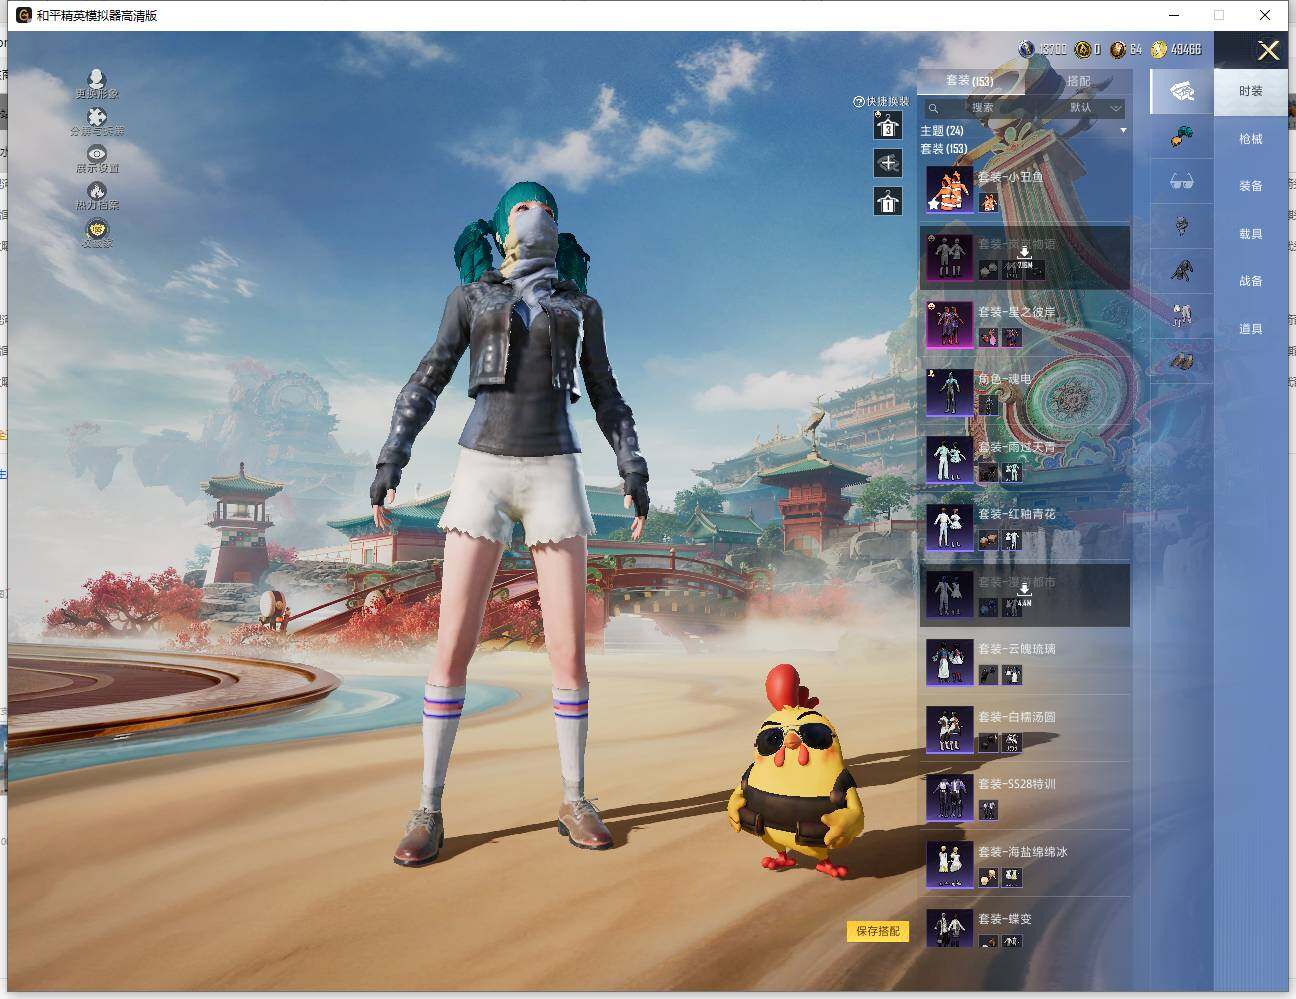Viewport: 1296px width, 999px height.
Task: Toggle the 展示设置 eye icon
Action: [x=97, y=153]
